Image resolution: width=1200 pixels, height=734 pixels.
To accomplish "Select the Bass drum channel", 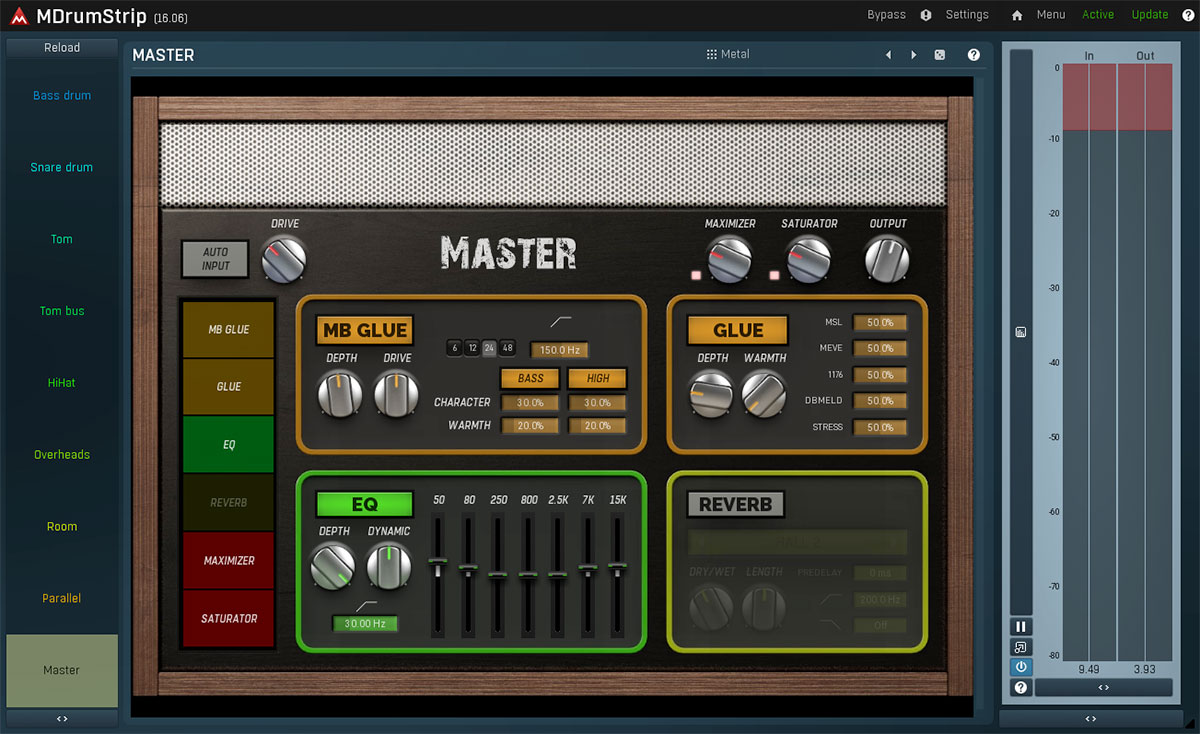I will click(x=62, y=96).
